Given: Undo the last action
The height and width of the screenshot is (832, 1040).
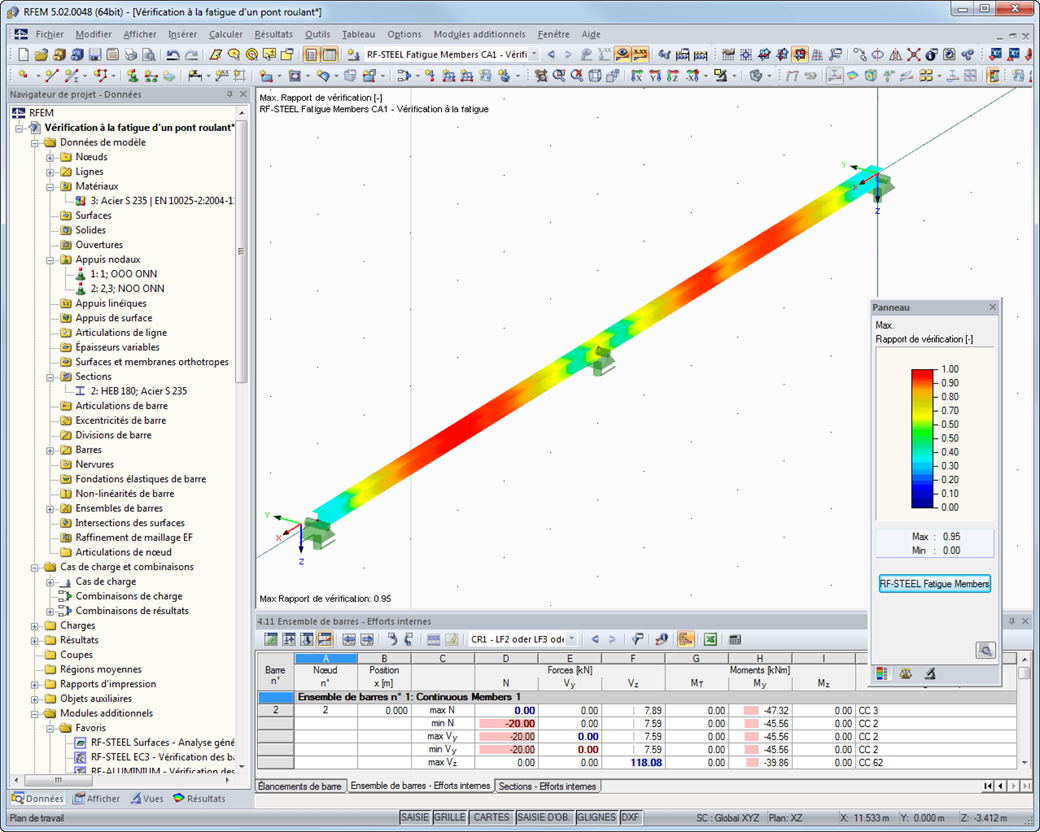Looking at the screenshot, I should (173, 54).
